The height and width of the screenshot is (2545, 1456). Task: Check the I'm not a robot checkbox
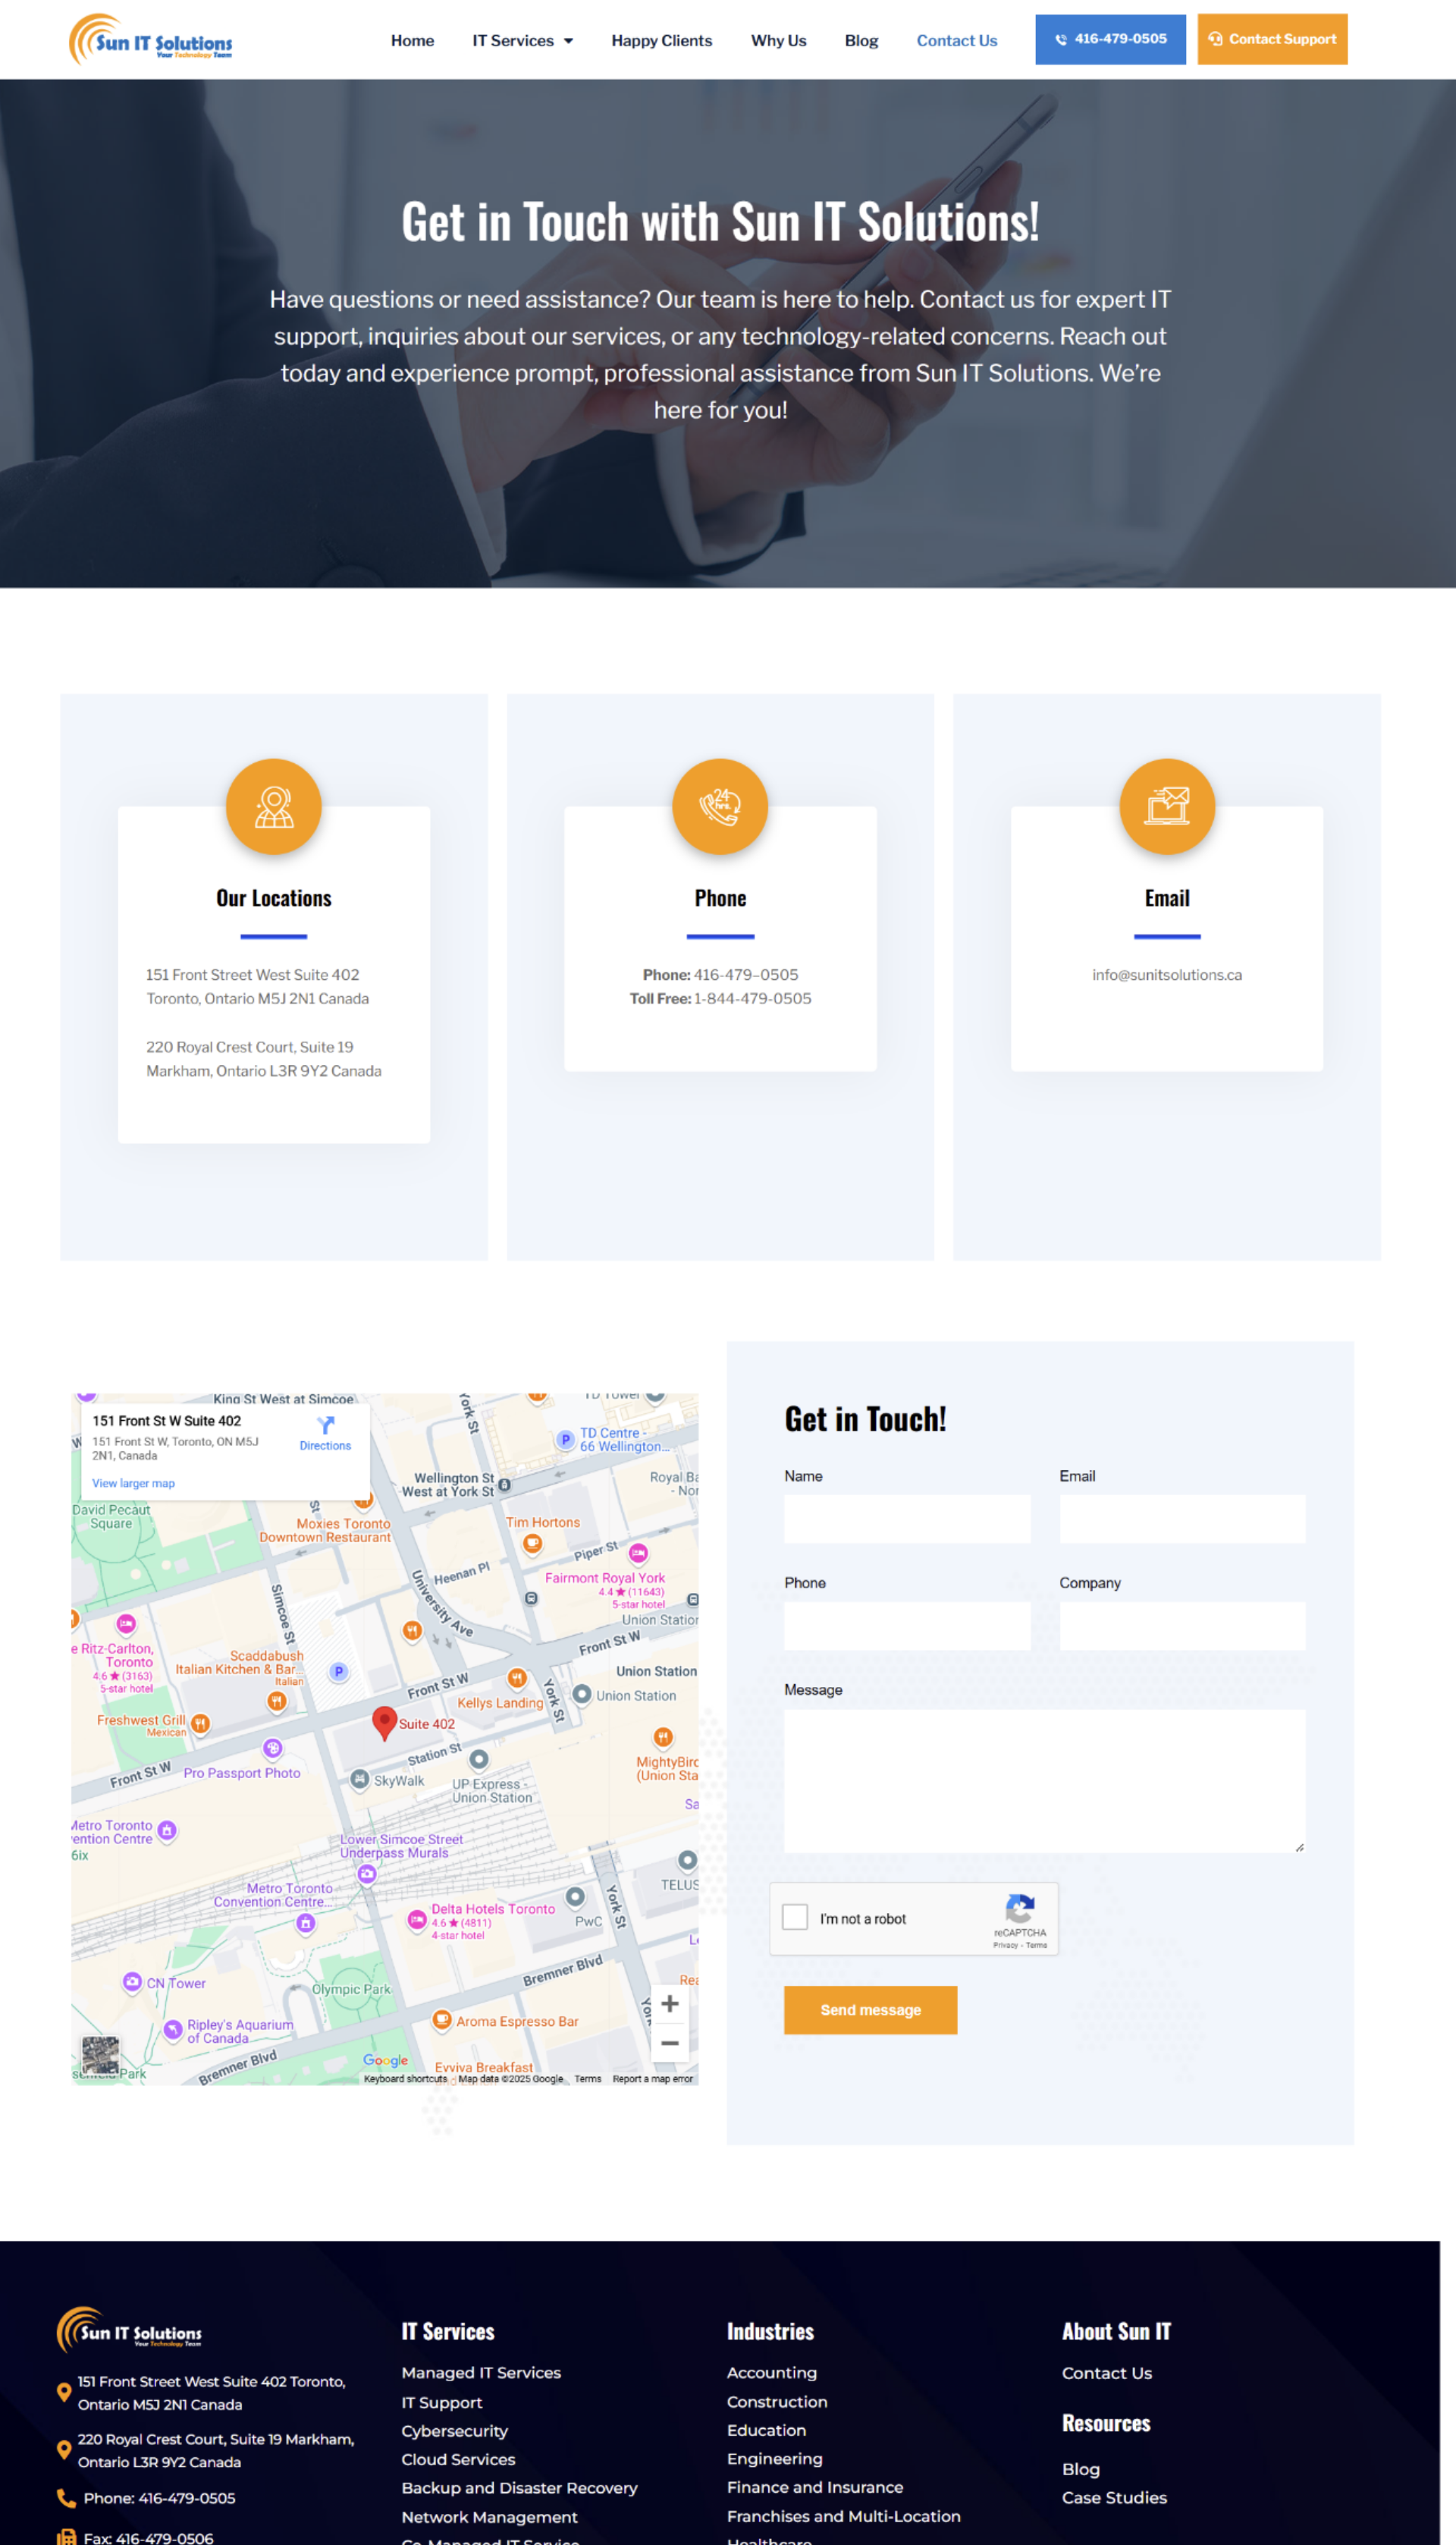(795, 1917)
